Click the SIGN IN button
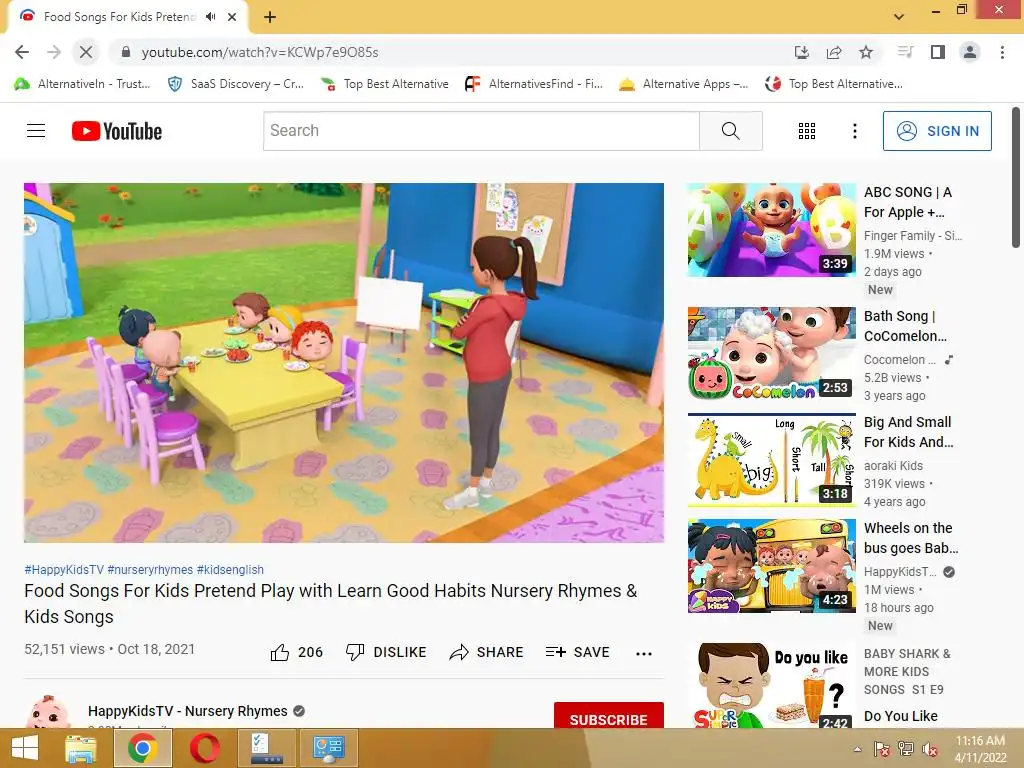 coord(937,131)
